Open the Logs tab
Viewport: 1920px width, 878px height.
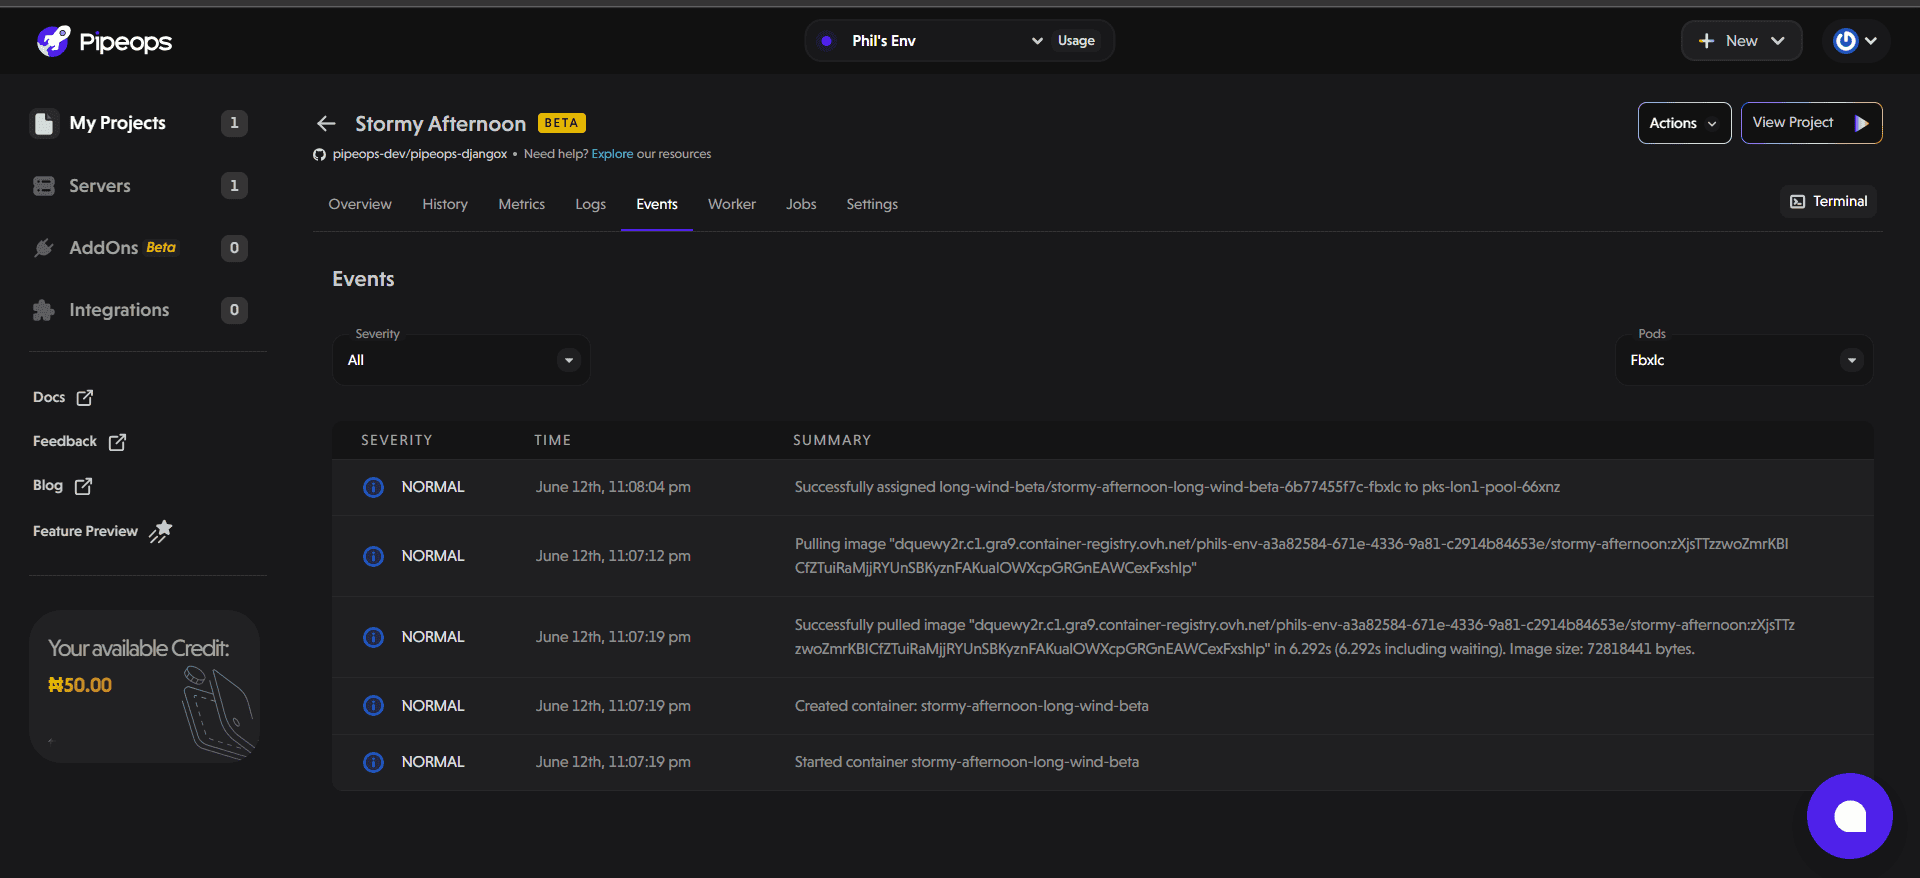(590, 204)
